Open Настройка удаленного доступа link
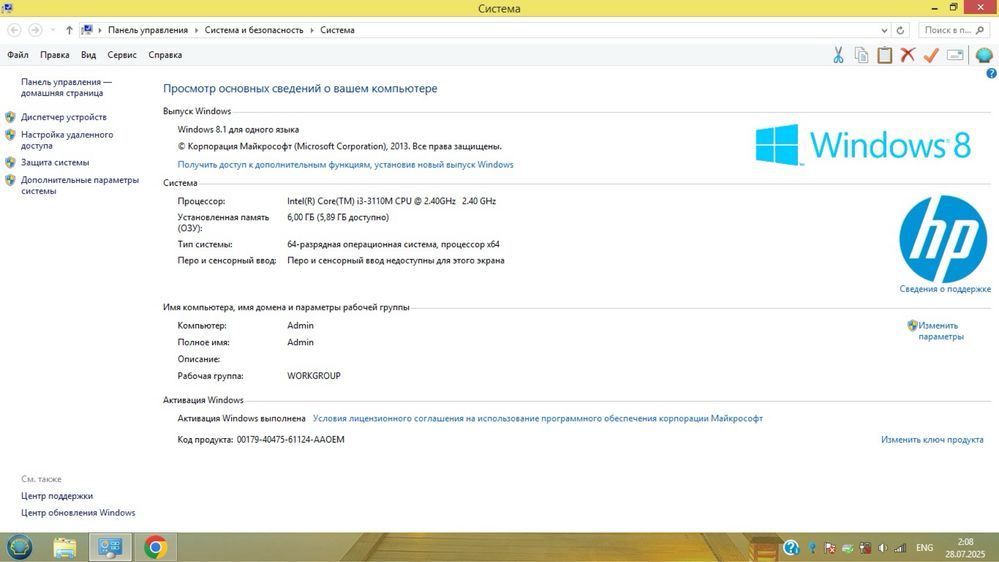The width and height of the screenshot is (999, 562). (x=67, y=140)
